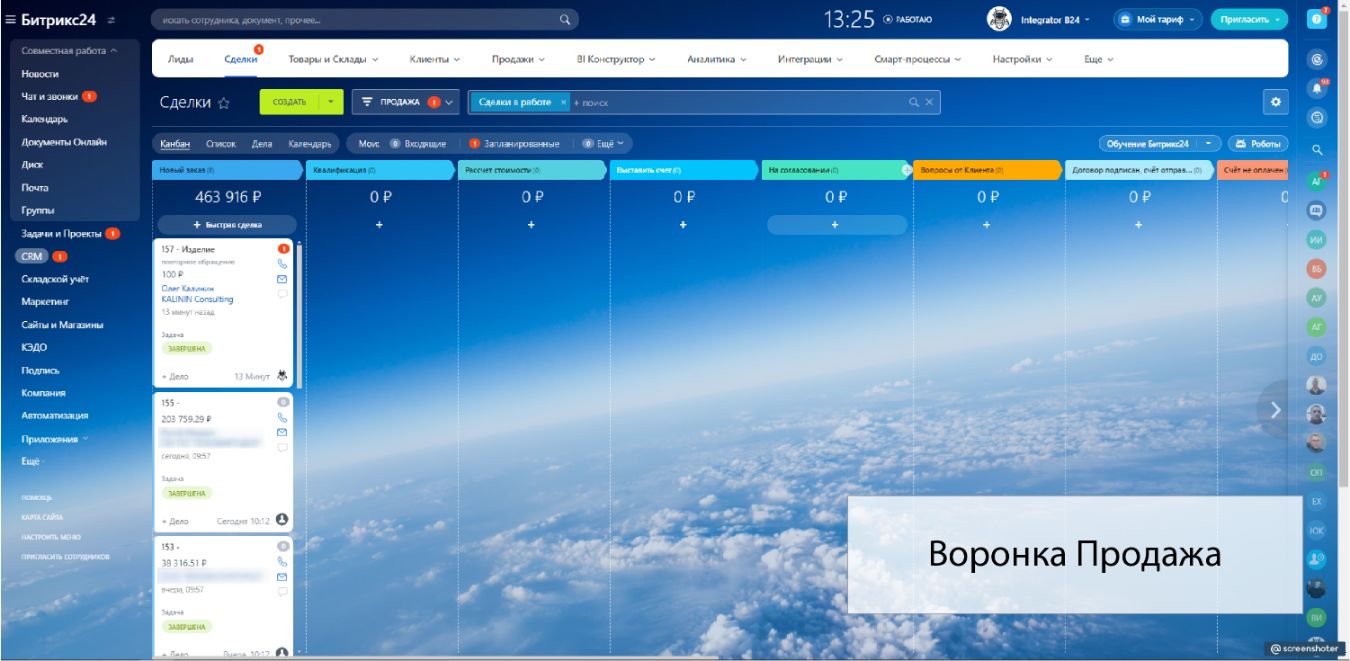Open Аналитика menu
The width and height of the screenshot is (1350, 661).
click(717, 59)
